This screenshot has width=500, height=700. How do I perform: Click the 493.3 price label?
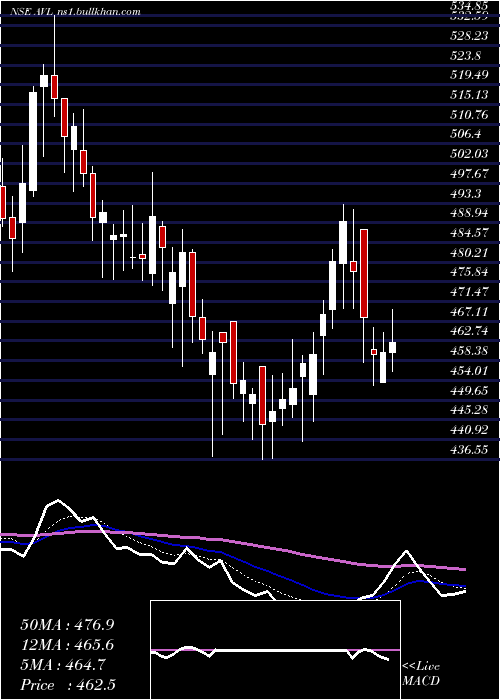(x=466, y=193)
